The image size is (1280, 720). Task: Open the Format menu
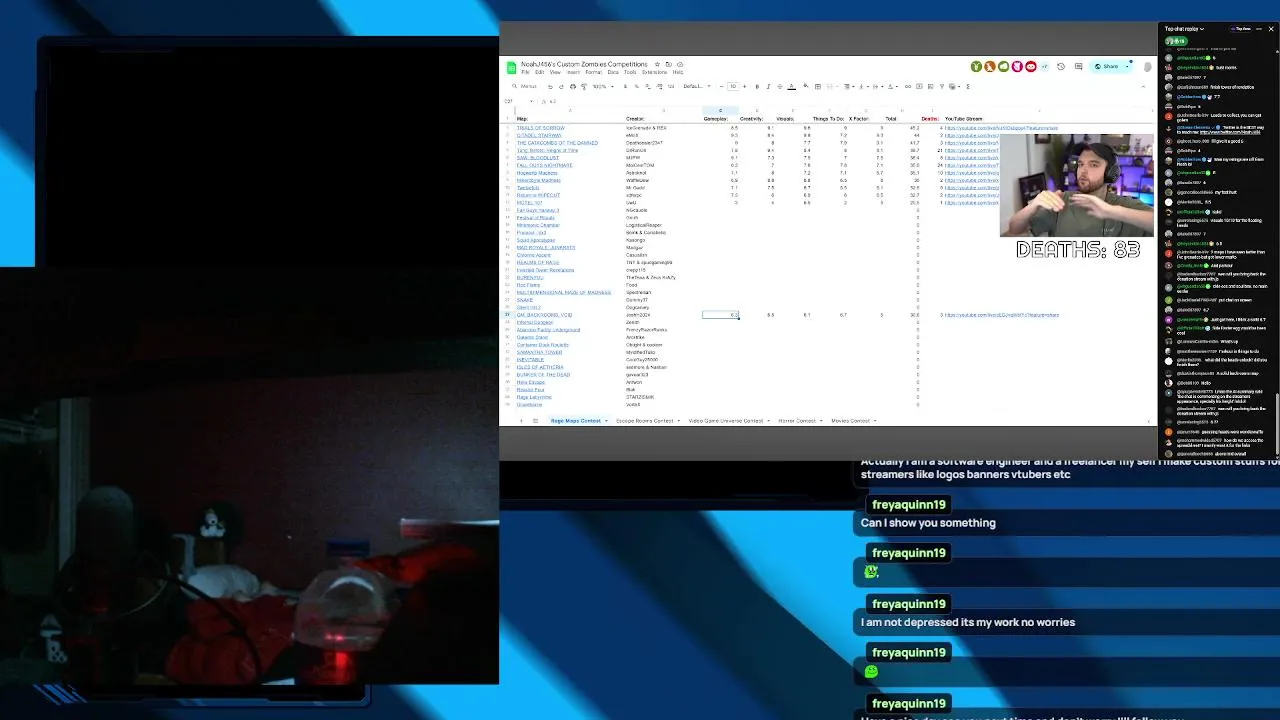593,72
